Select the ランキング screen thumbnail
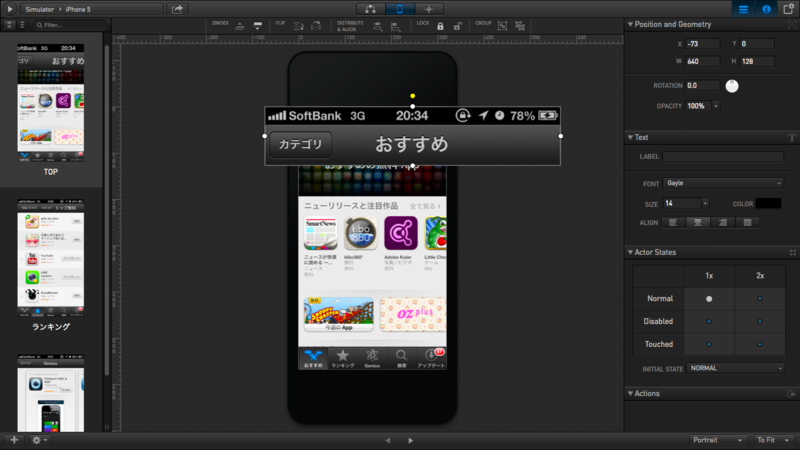800x450 pixels. 51,258
